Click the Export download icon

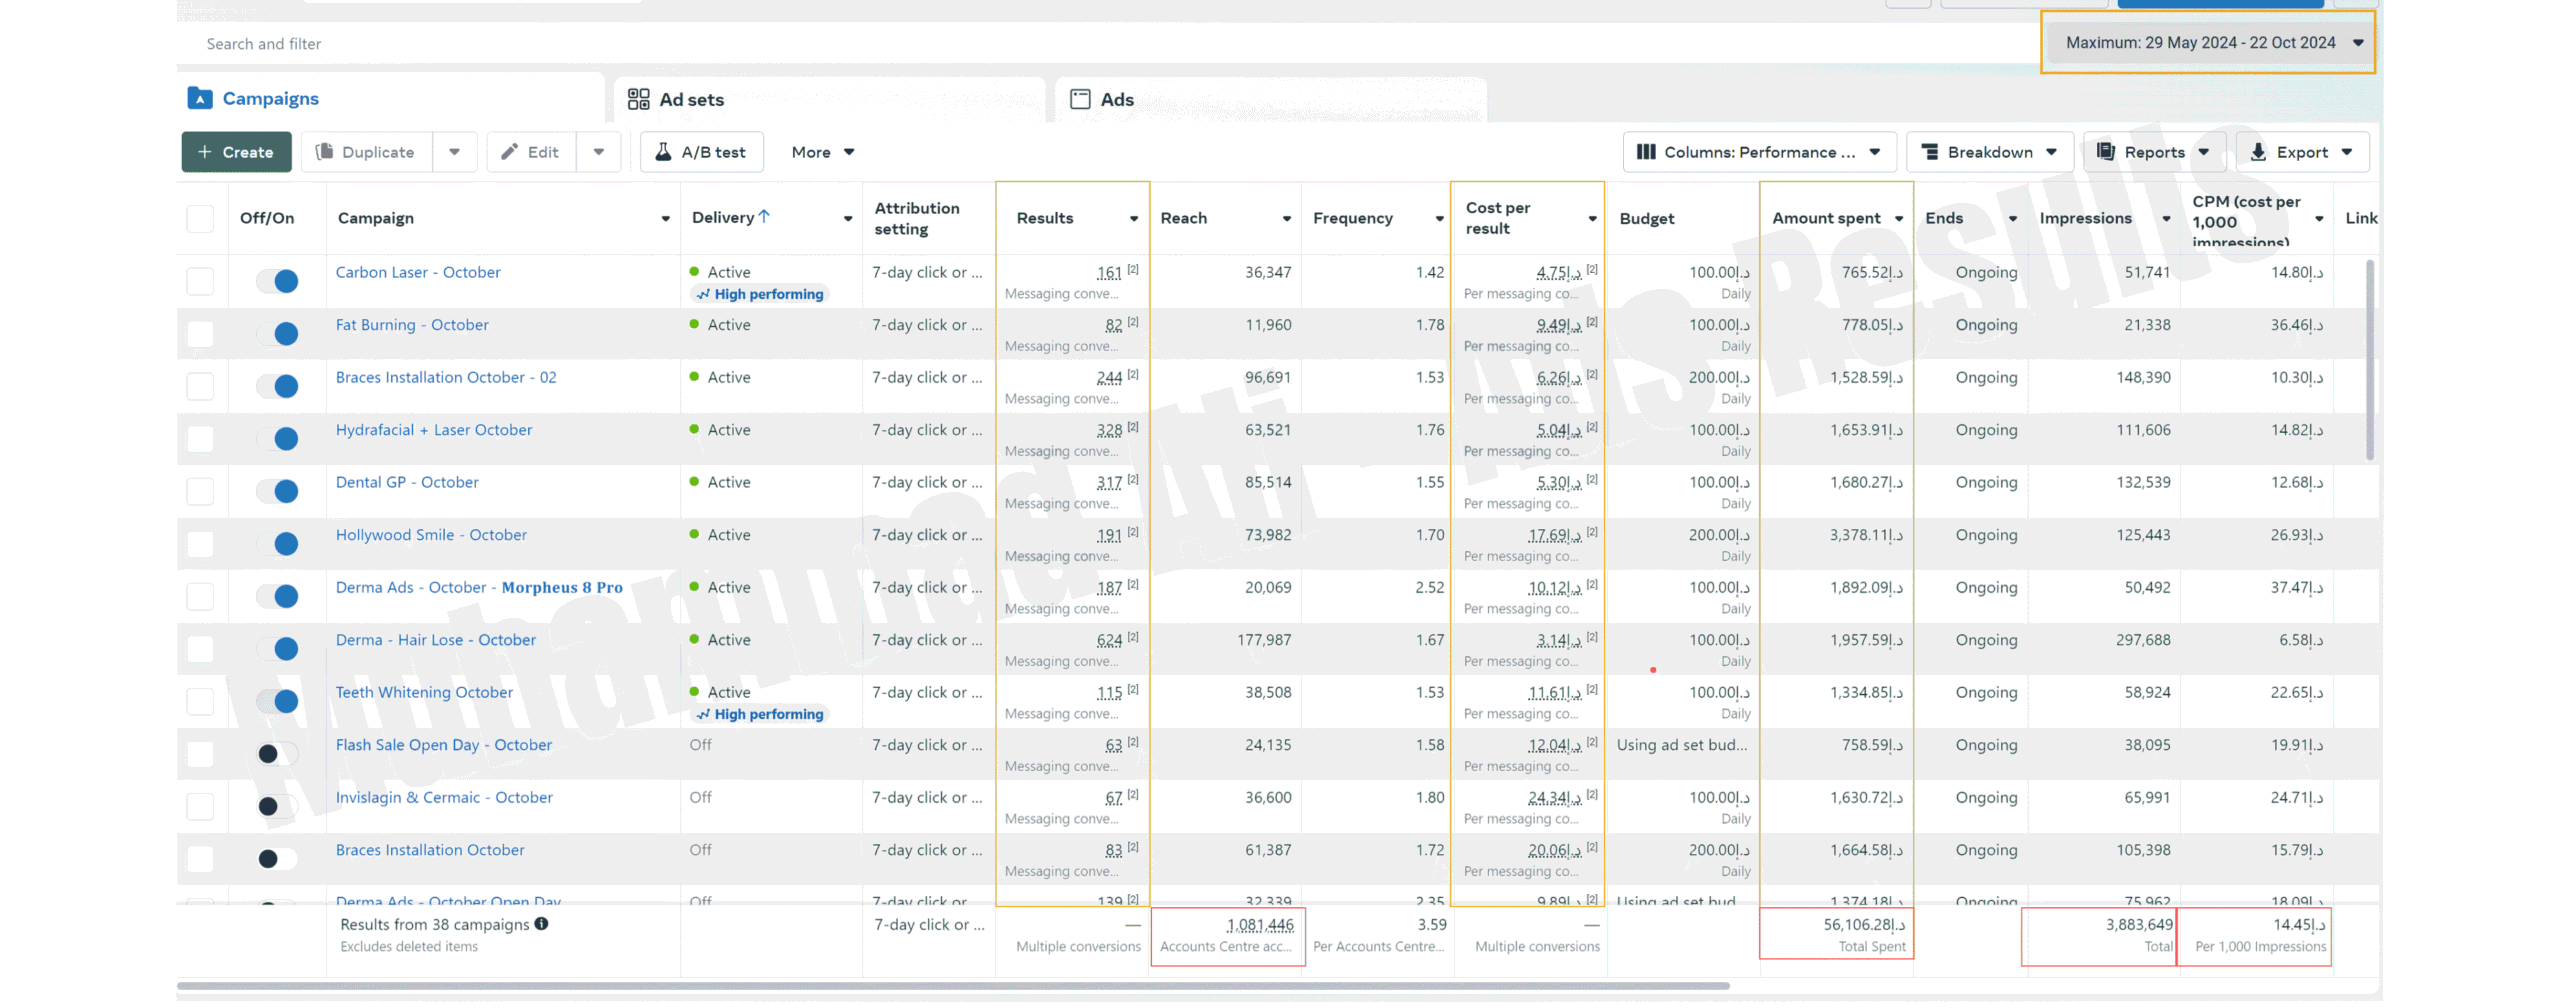click(x=2257, y=152)
